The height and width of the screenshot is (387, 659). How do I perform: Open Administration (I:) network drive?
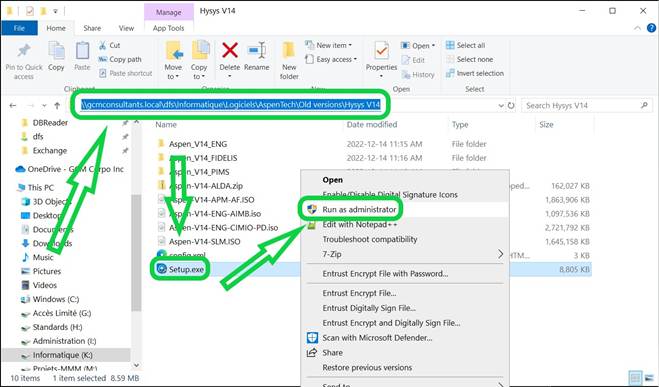click(x=59, y=341)
